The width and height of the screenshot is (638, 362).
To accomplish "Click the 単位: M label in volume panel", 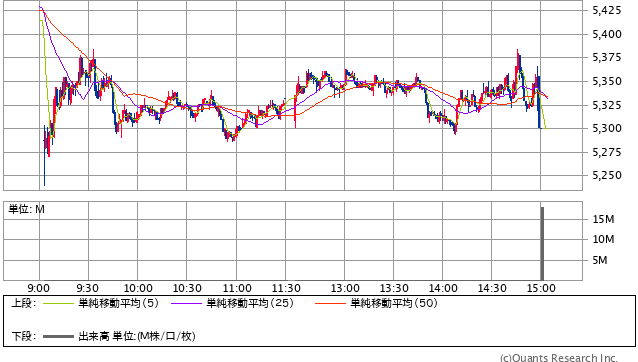I will (26, 209).
